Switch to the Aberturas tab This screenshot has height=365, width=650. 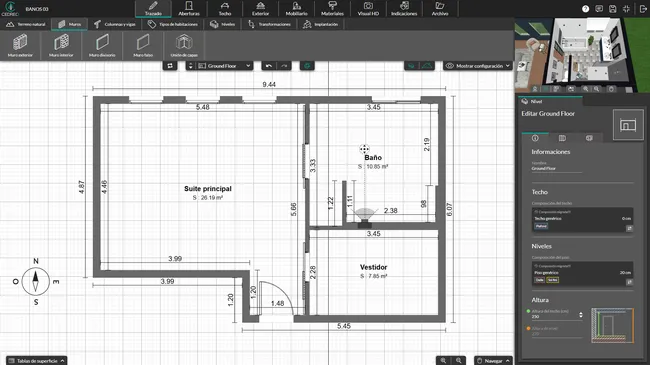coord(189,9)
